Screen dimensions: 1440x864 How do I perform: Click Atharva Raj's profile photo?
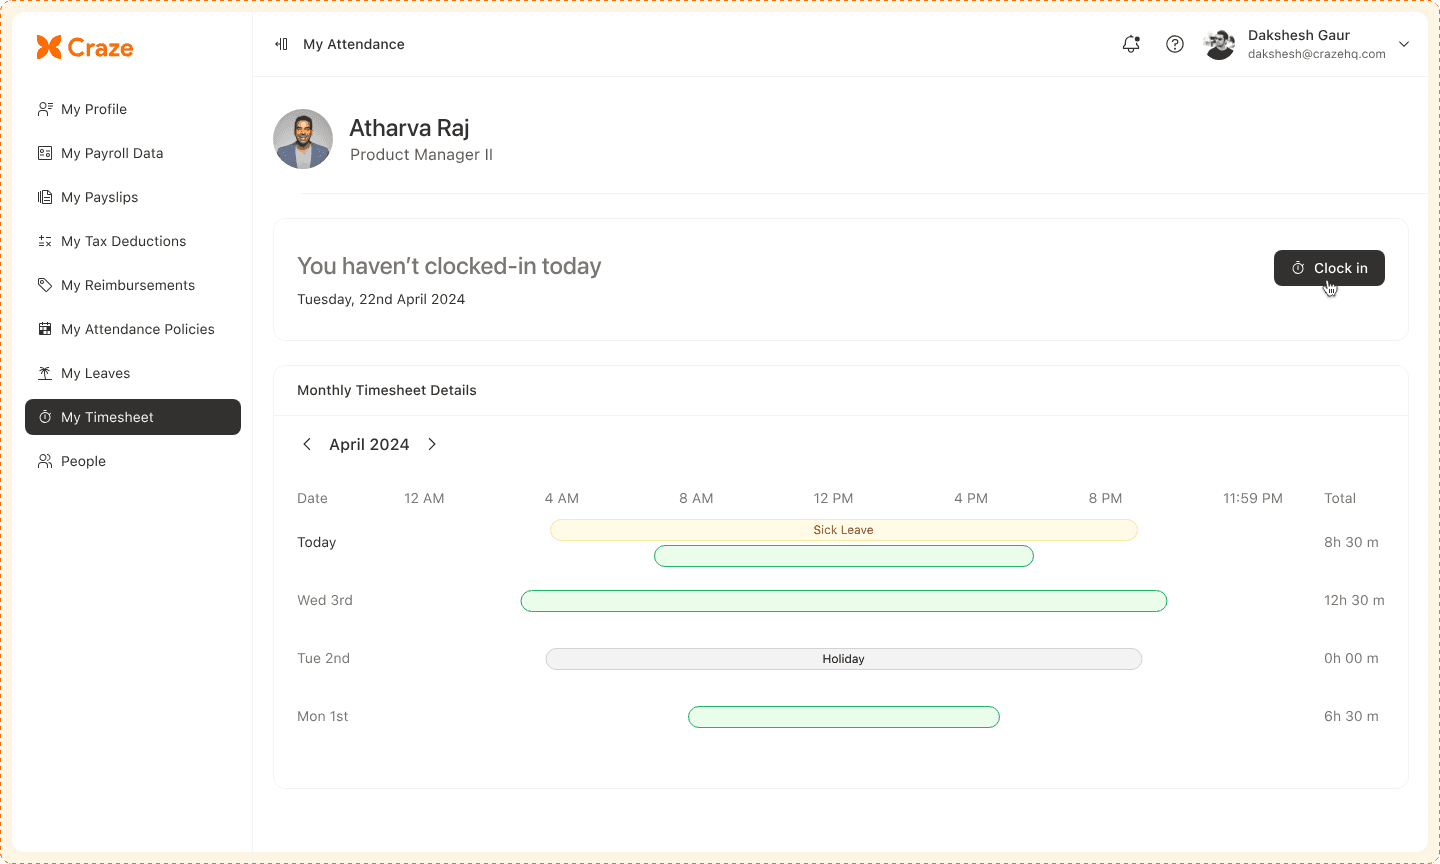[x=303, y=139]
